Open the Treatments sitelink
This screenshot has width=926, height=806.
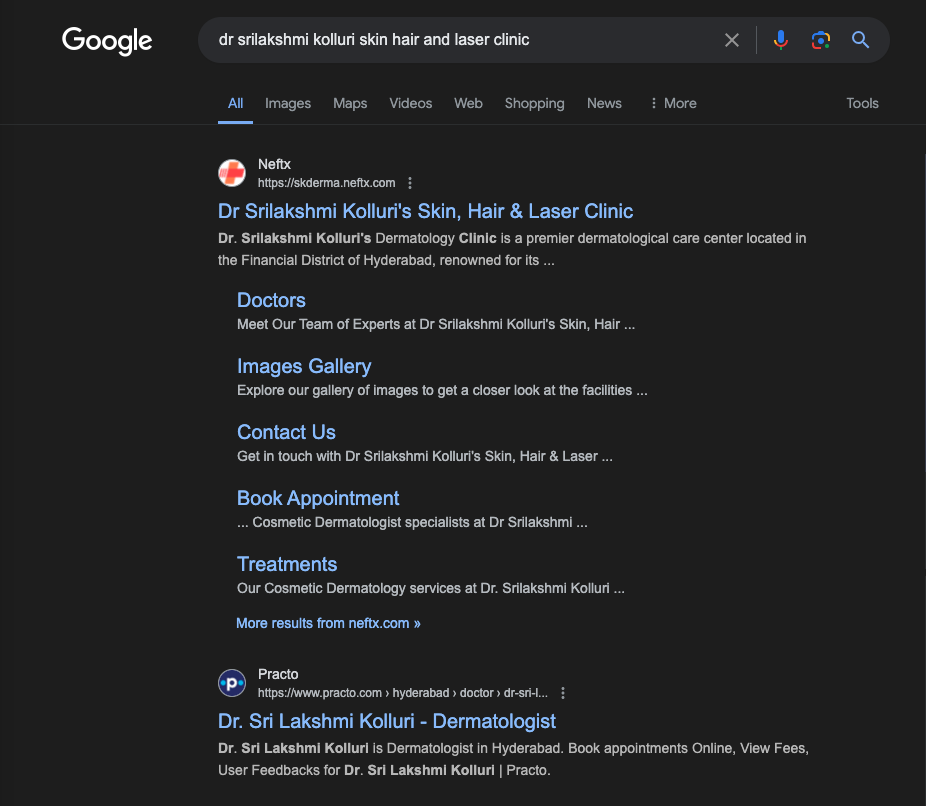pos(287,564)
